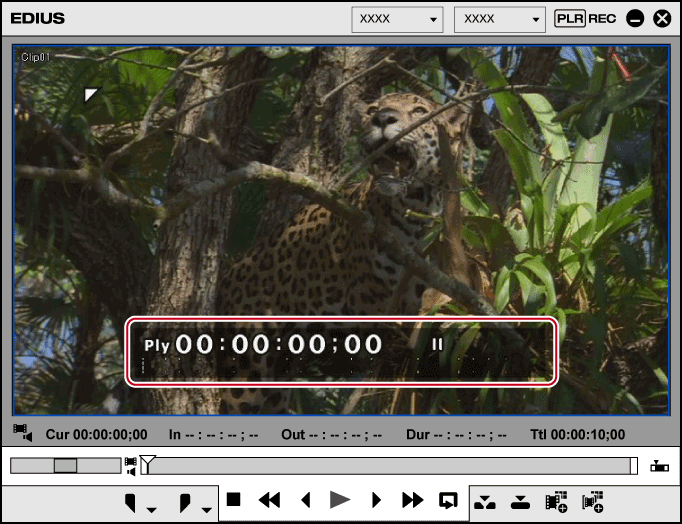Open the first XXXX dropdown
The width and height of the screenshot is (682, 524).
click(397, 19)
